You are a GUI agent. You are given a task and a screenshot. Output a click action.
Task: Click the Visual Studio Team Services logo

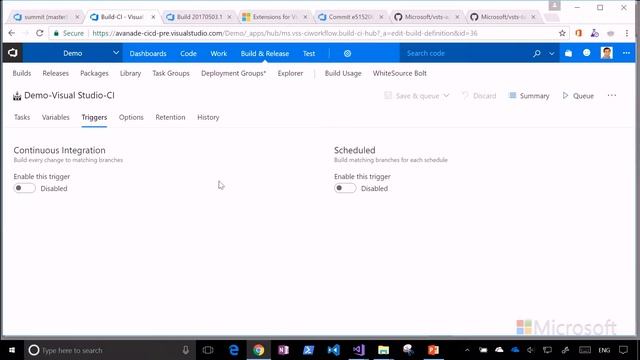click(13, 53)
